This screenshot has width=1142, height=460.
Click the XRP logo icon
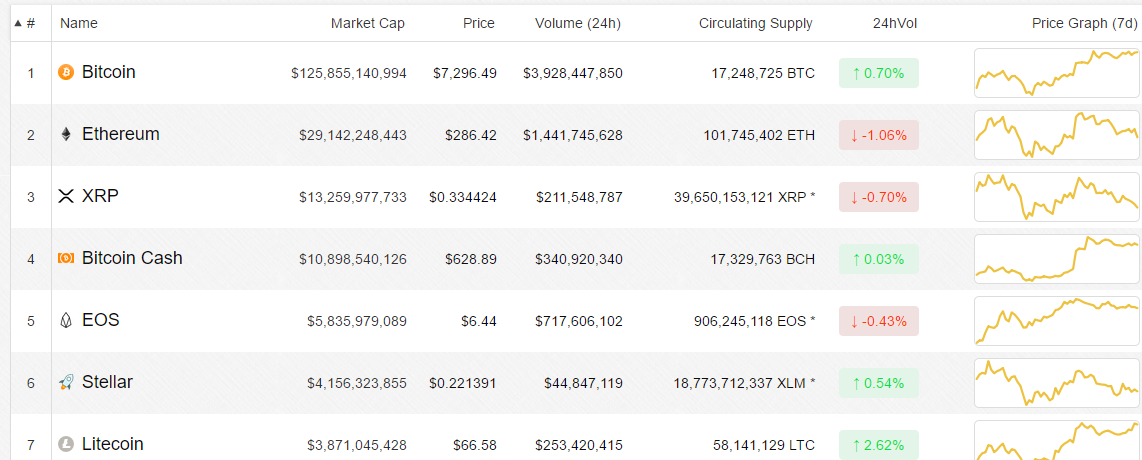click(x=67, y=197)
